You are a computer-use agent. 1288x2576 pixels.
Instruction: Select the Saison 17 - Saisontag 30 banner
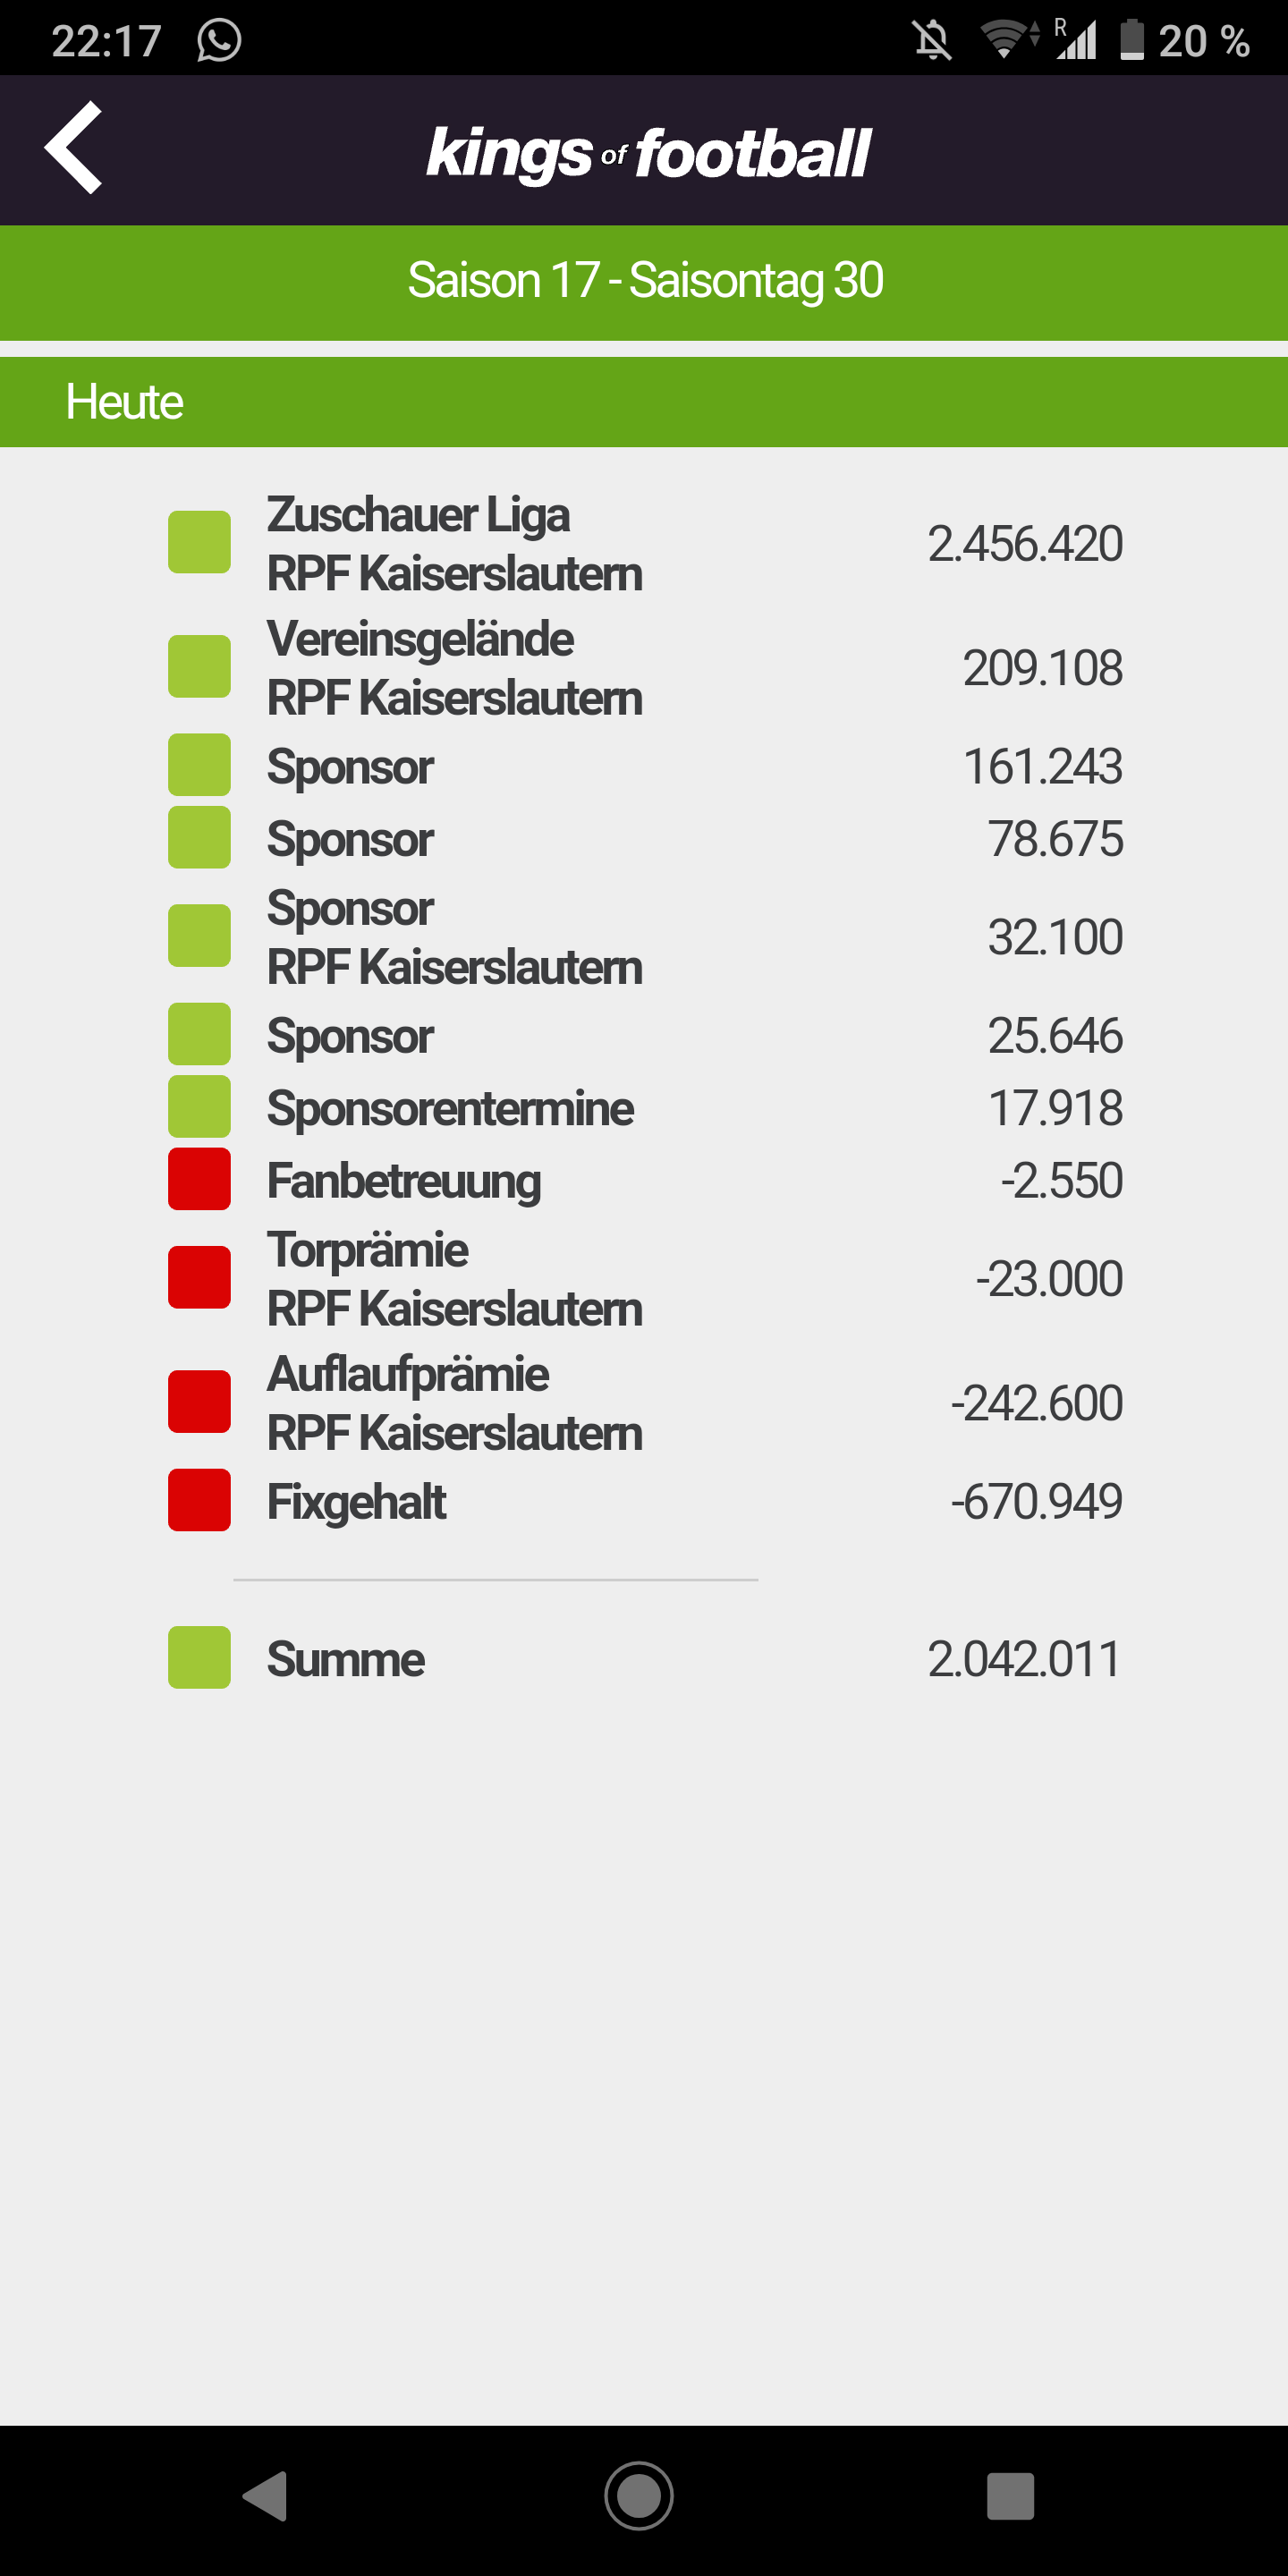pyautogui.click(x=644, y=282)
